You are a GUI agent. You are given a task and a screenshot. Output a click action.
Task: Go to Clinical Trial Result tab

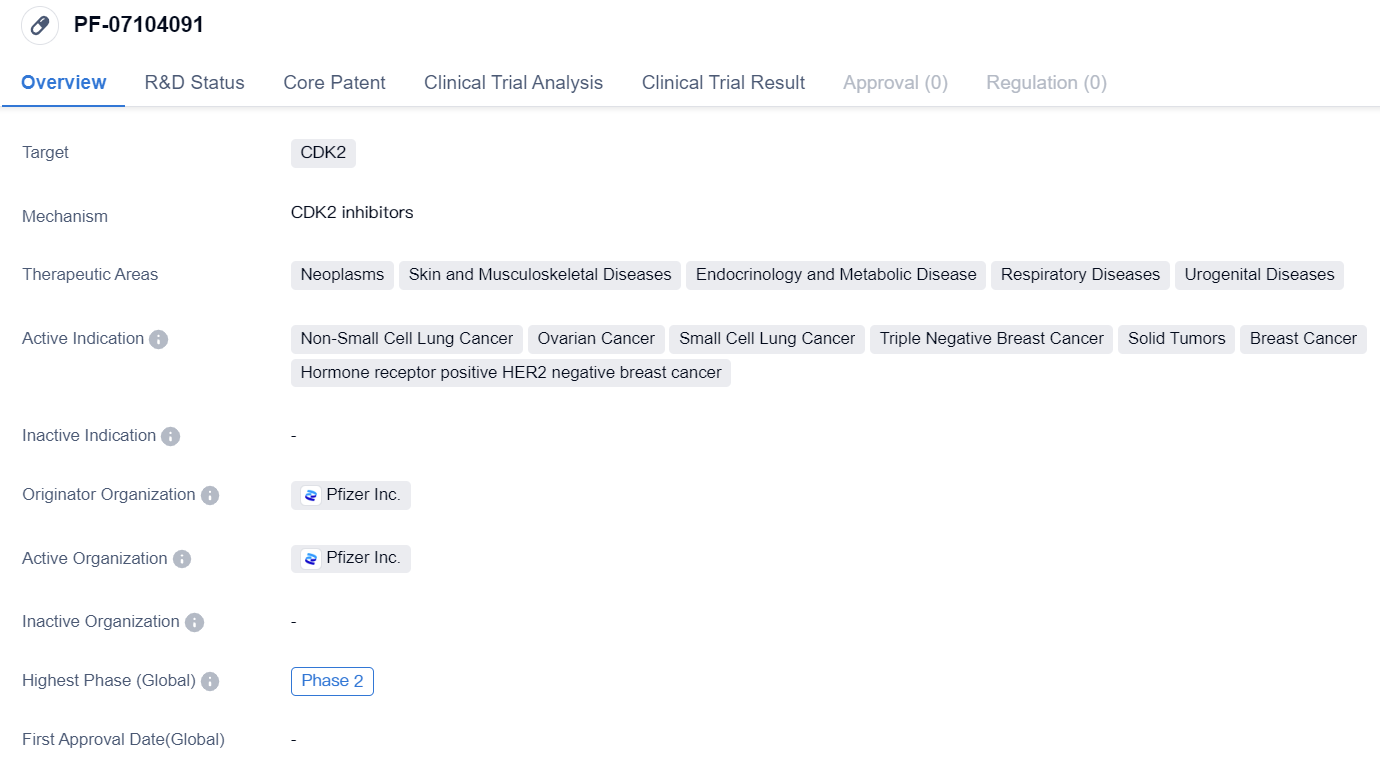point(723,83)
